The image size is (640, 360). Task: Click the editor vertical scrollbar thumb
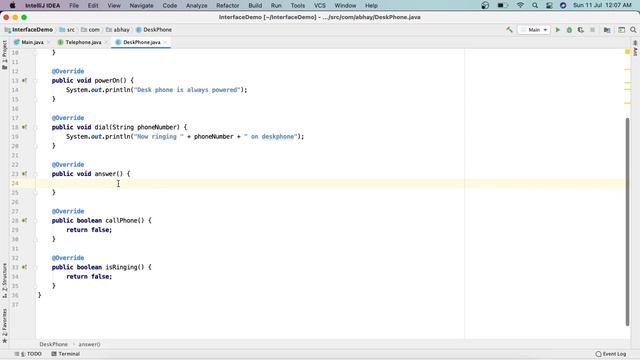(627, 222)
